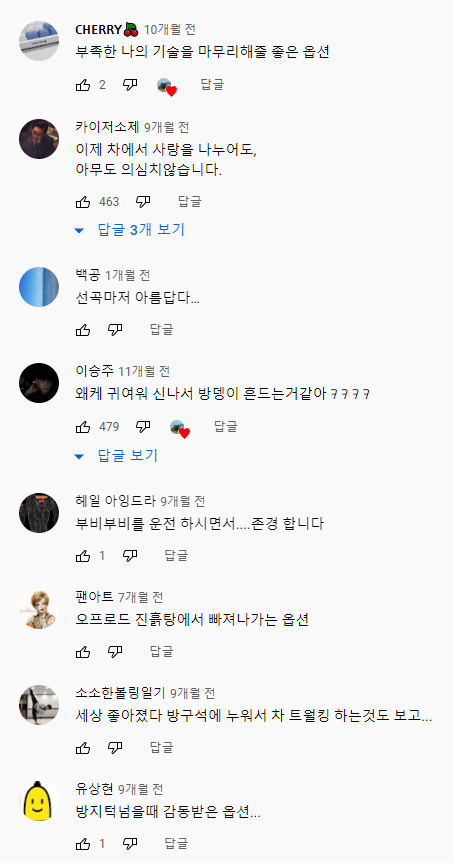Like 이승주's comment with 479 likes

[83, 427]
